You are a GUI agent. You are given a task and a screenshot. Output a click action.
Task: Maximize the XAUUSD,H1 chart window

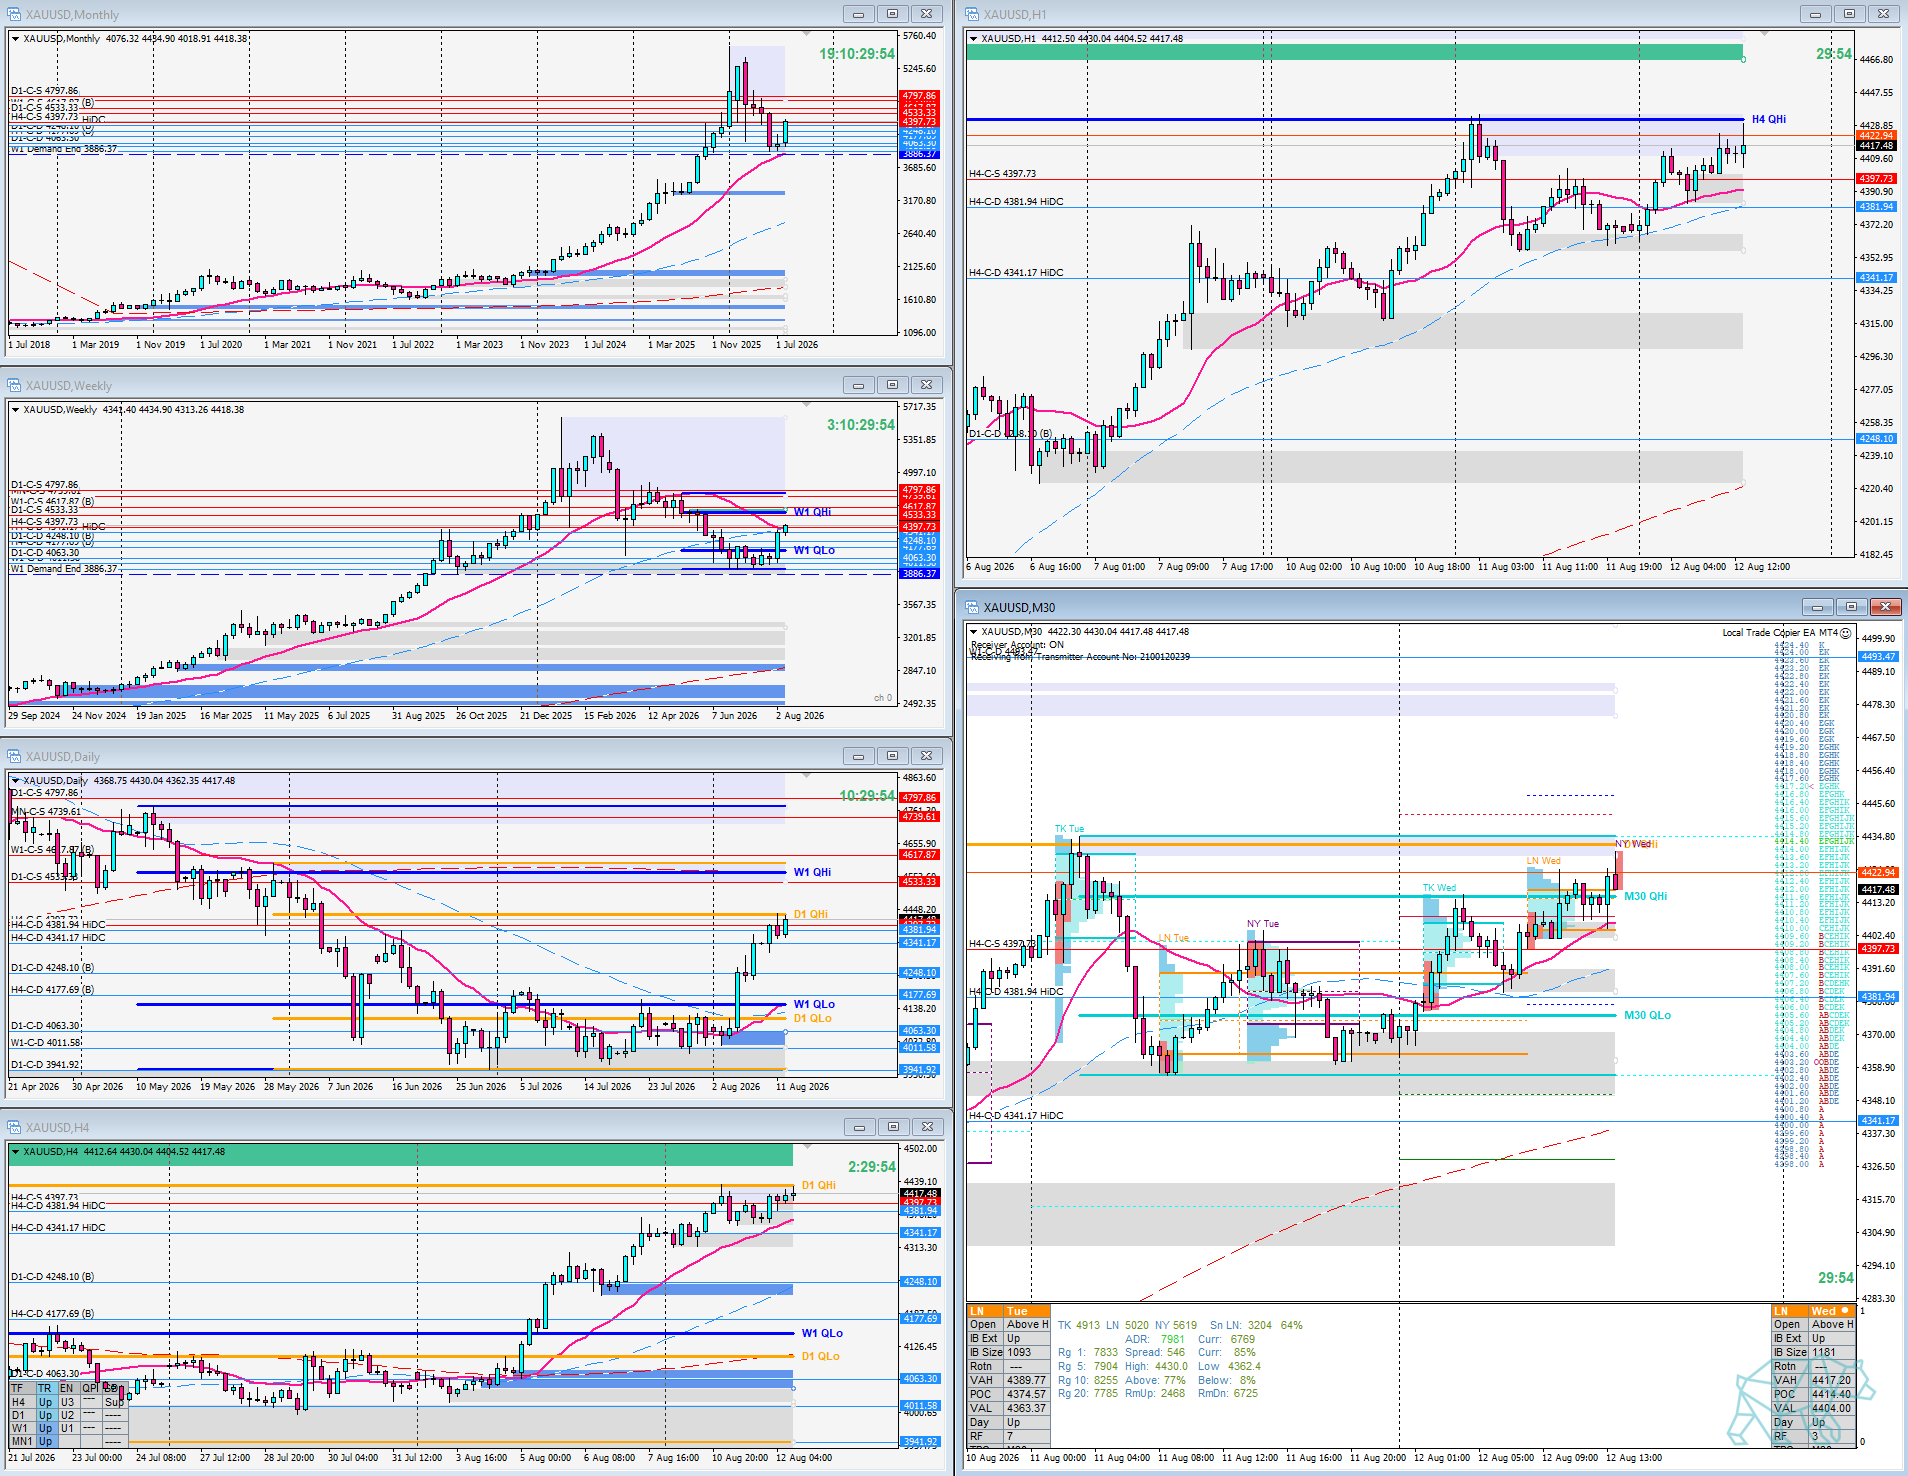pyautogui.click(x=1849, y=14)
